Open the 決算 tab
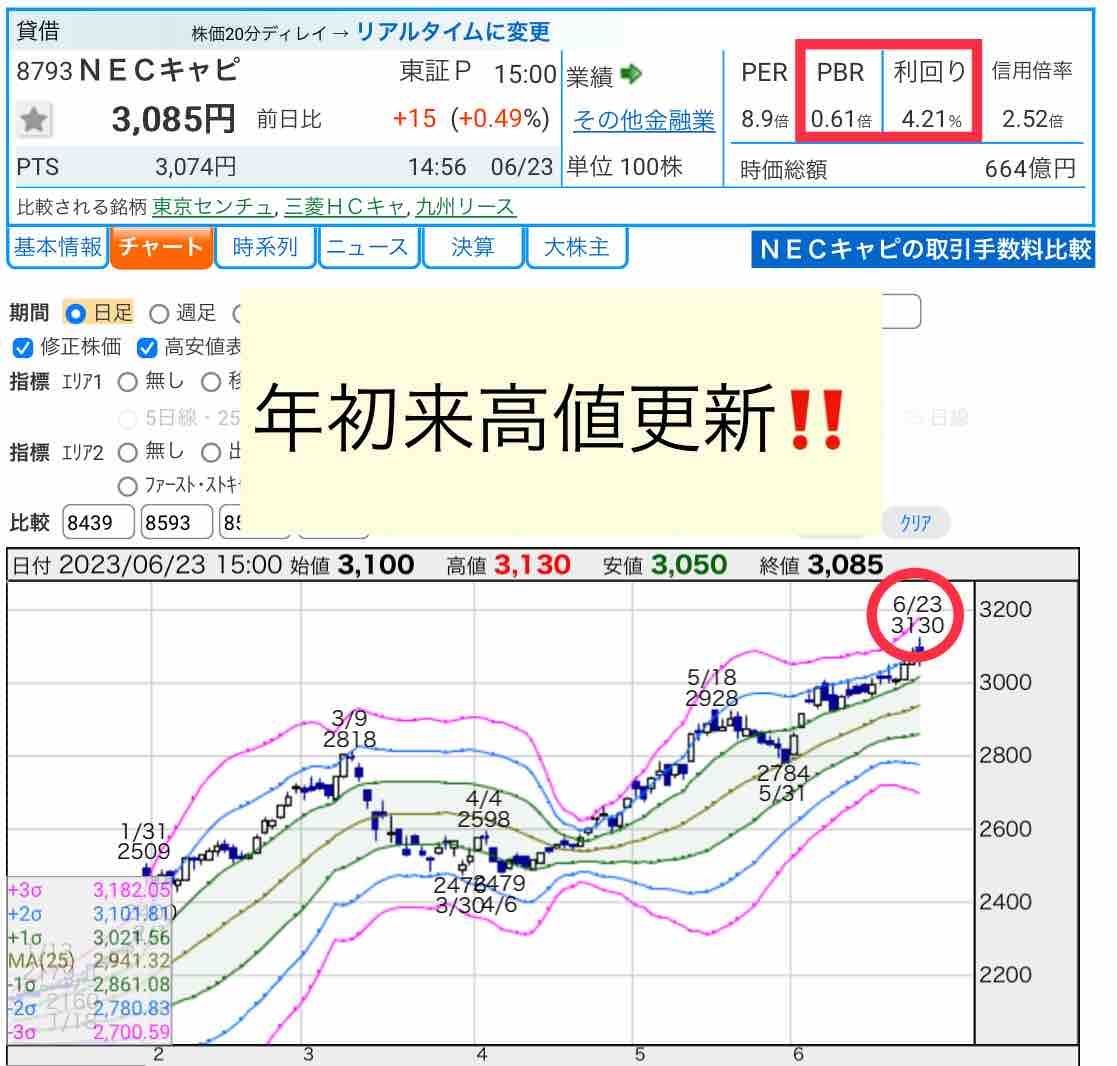This screenshot has width=1117, height=1066. pos(472,247)
